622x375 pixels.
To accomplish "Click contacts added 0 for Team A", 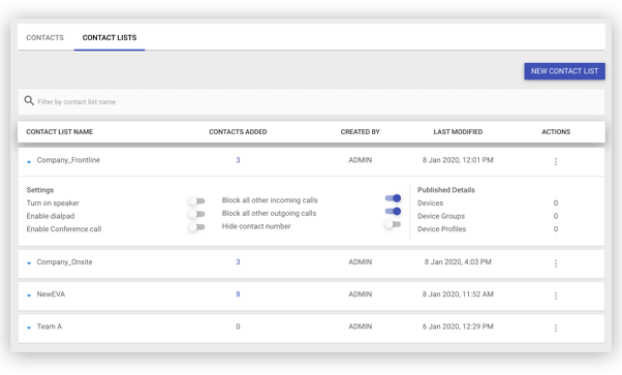I will [x=238, y=326].
